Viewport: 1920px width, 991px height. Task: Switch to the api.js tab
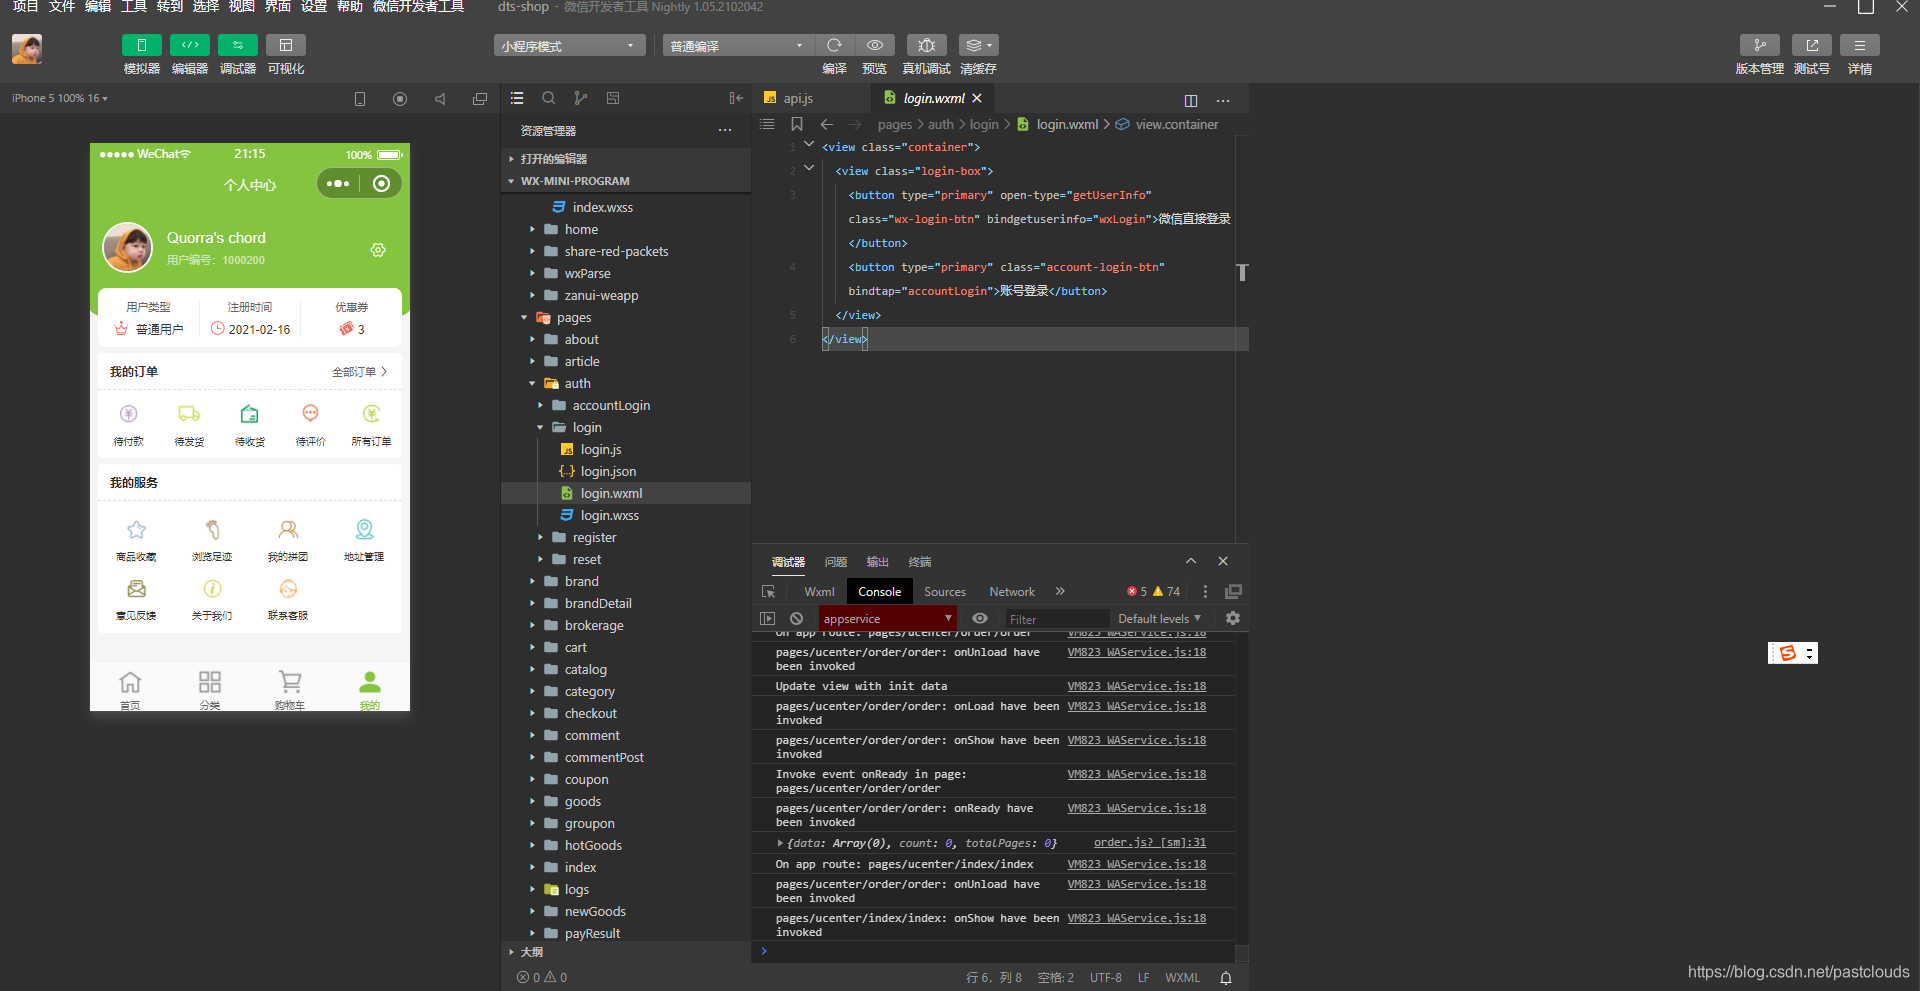point(798,98)
